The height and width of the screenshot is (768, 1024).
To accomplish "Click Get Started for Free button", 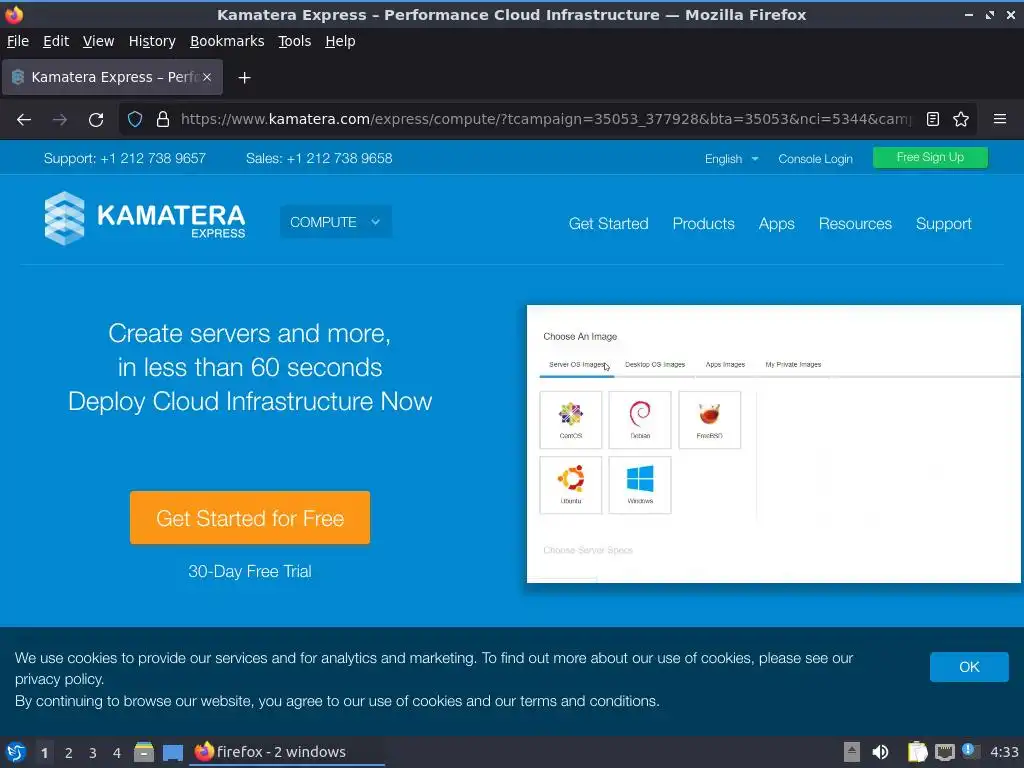I will [x=250, y=518].
